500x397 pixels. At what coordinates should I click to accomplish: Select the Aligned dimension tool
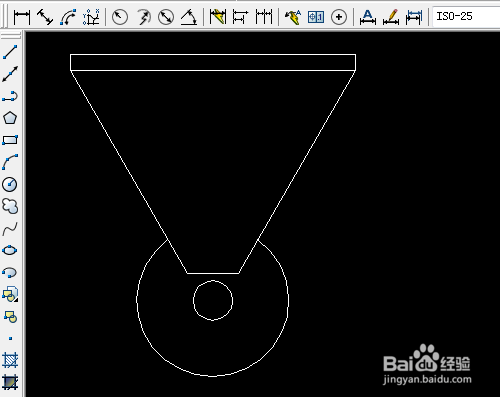click(x=45, y=17)
